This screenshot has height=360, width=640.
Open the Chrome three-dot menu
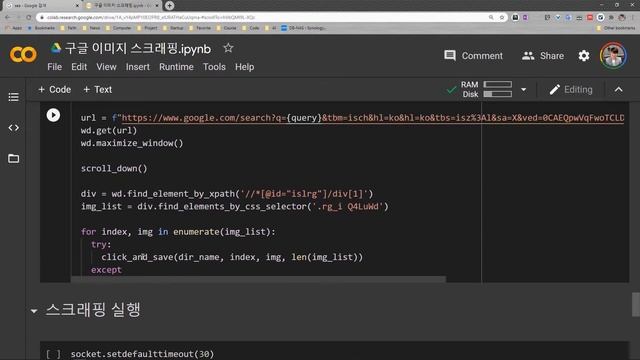click(x=633, y=17)
